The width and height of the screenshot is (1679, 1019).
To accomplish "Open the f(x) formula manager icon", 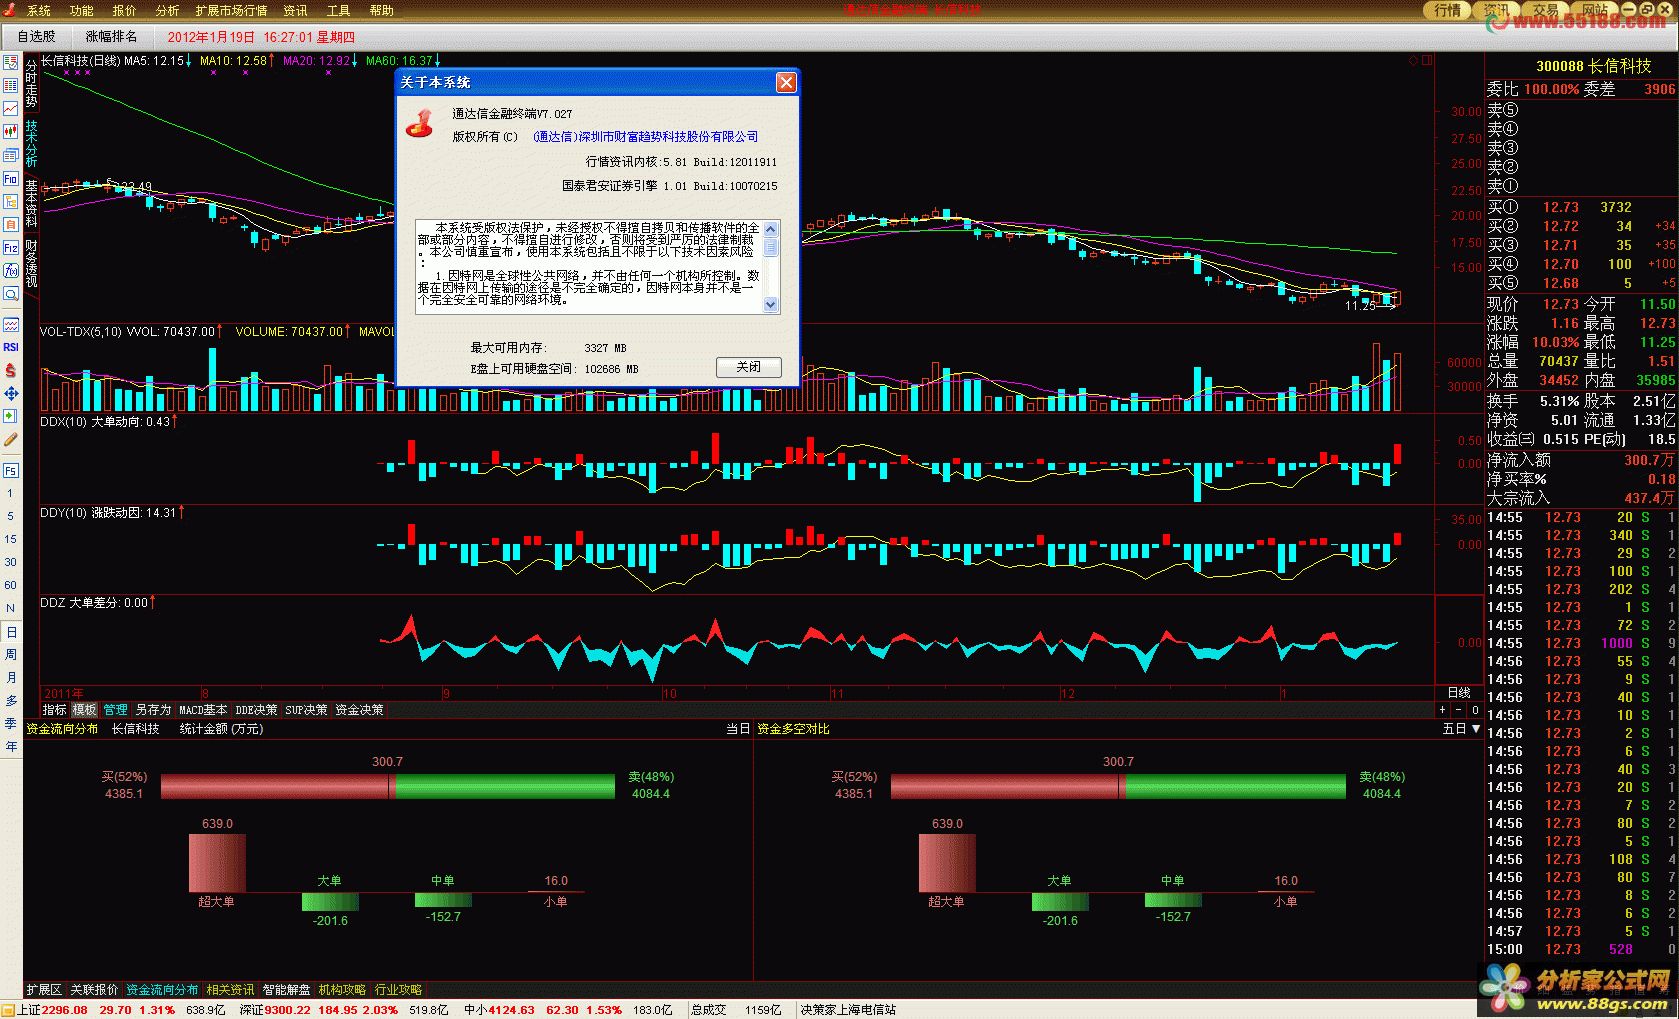I will [x=11, y=271].
